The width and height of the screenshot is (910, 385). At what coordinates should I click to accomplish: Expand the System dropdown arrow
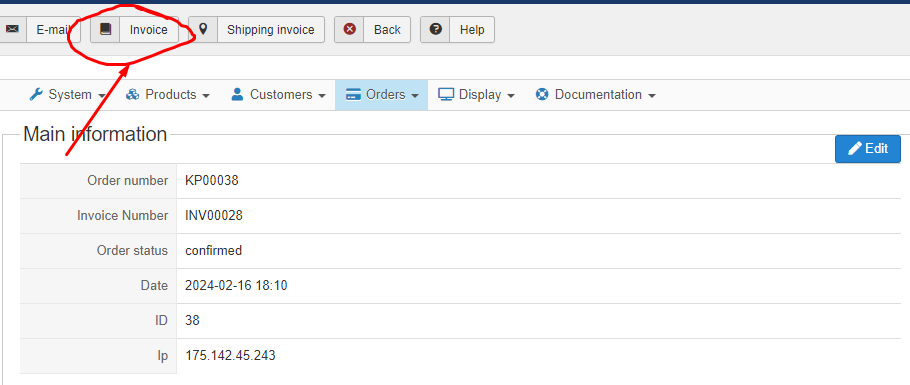[x=102, y=96]
